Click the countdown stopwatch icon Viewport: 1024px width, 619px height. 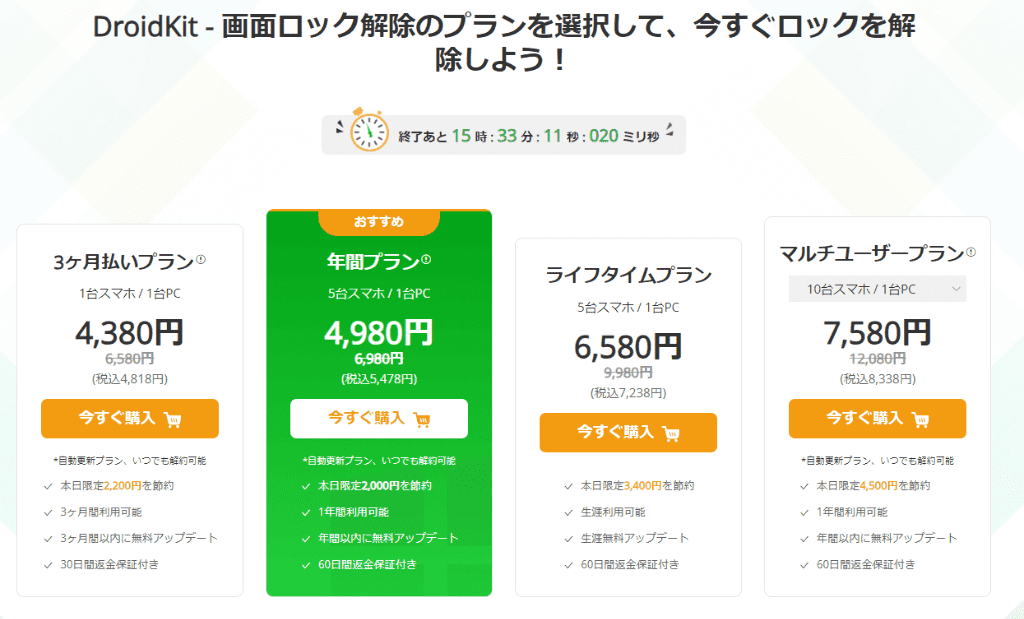pos(369,131)
